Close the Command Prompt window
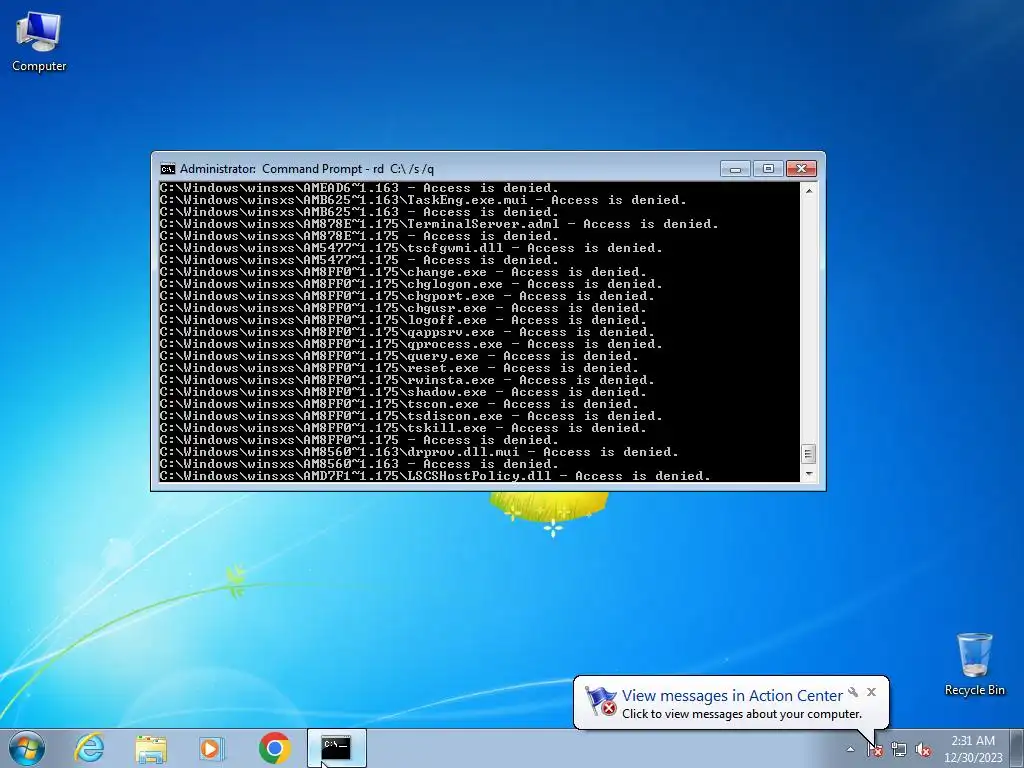 click(801, 168)
